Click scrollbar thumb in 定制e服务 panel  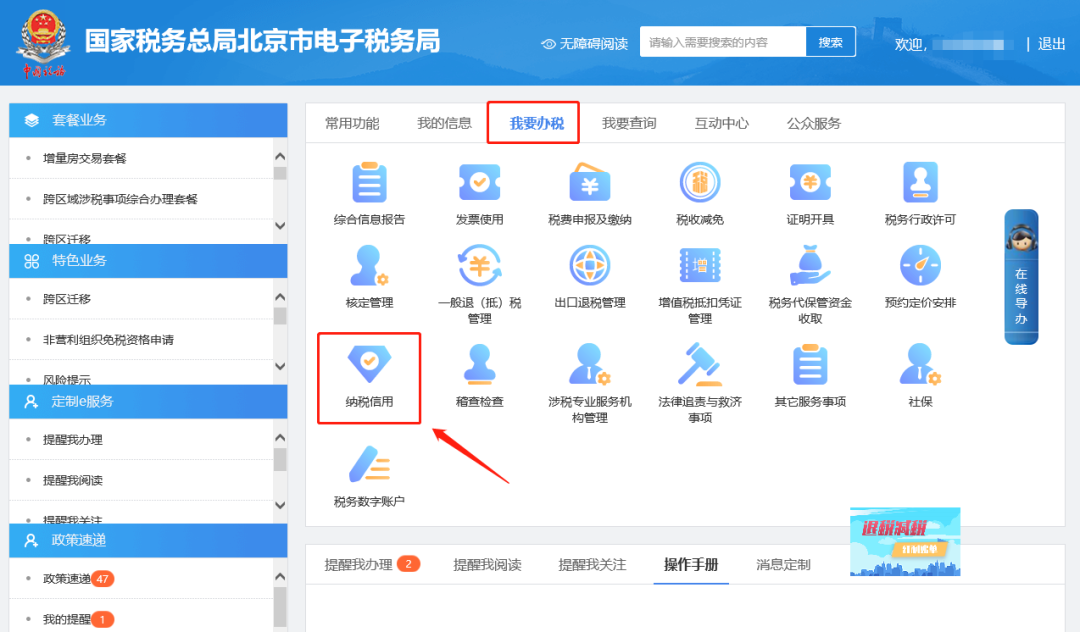280,459
